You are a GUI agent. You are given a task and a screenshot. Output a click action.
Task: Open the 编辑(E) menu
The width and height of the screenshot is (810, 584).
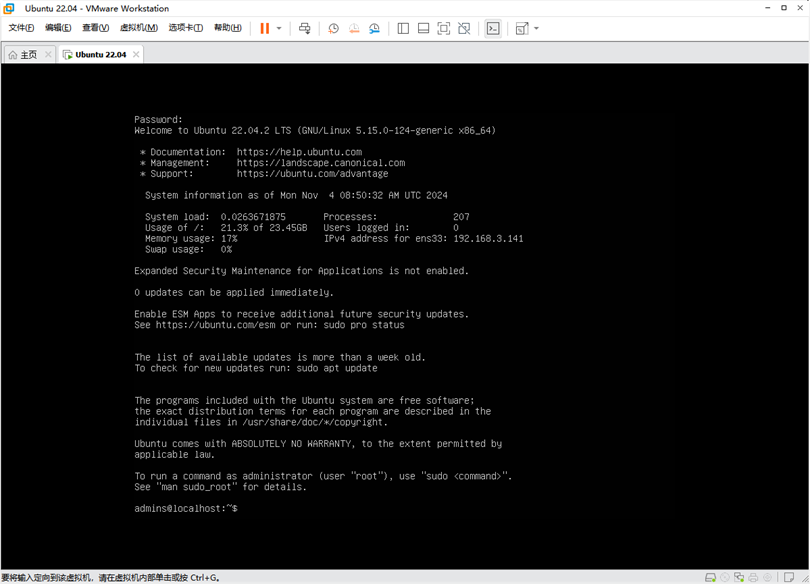(x=58, y=28)
